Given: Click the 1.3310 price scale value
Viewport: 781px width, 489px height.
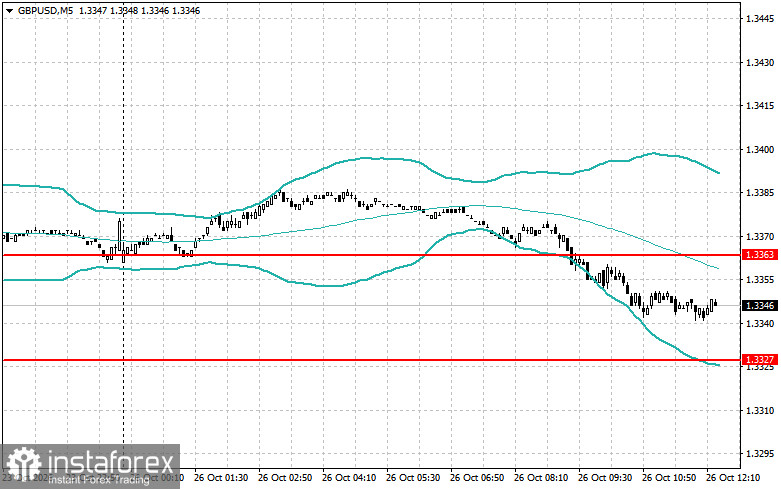Looking at the screenshot, I should [760, 411].
